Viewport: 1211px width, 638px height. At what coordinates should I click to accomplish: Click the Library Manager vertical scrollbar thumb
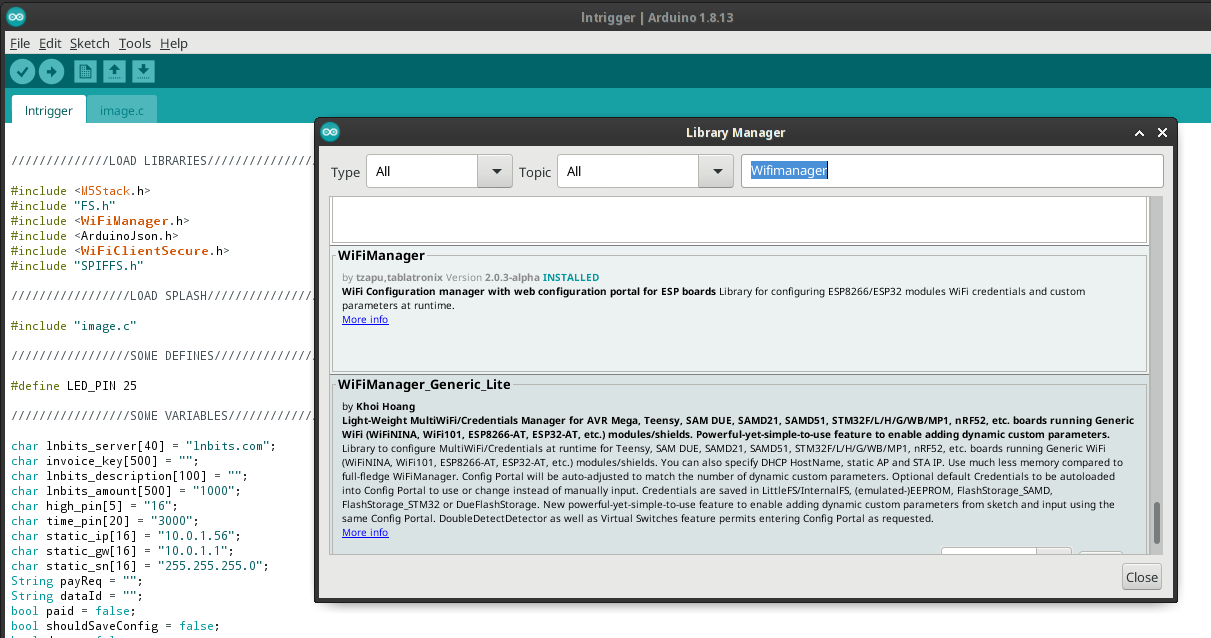[1158, 523]
